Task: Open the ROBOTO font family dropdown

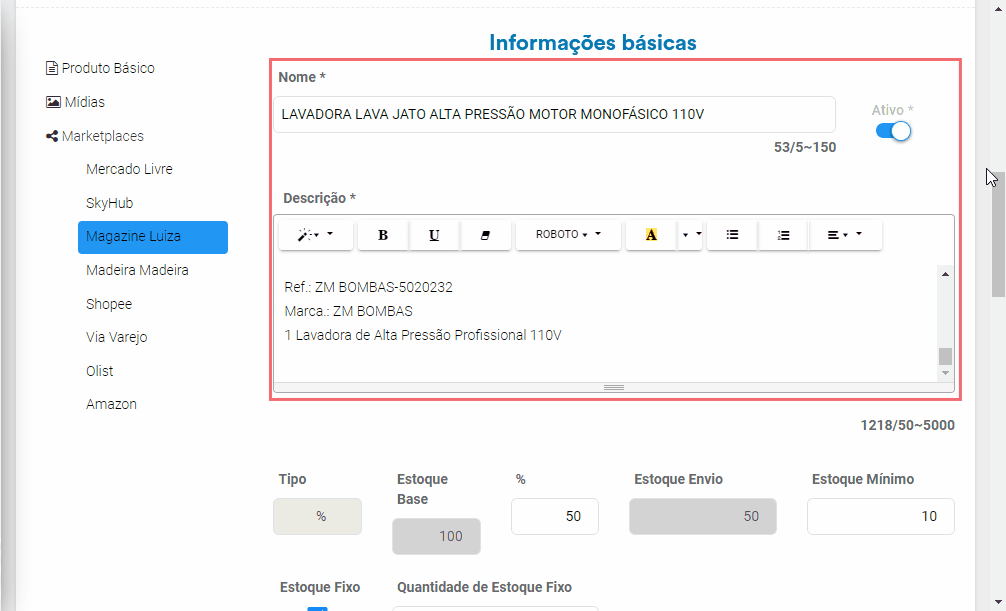Action: (x=568, y=235)
